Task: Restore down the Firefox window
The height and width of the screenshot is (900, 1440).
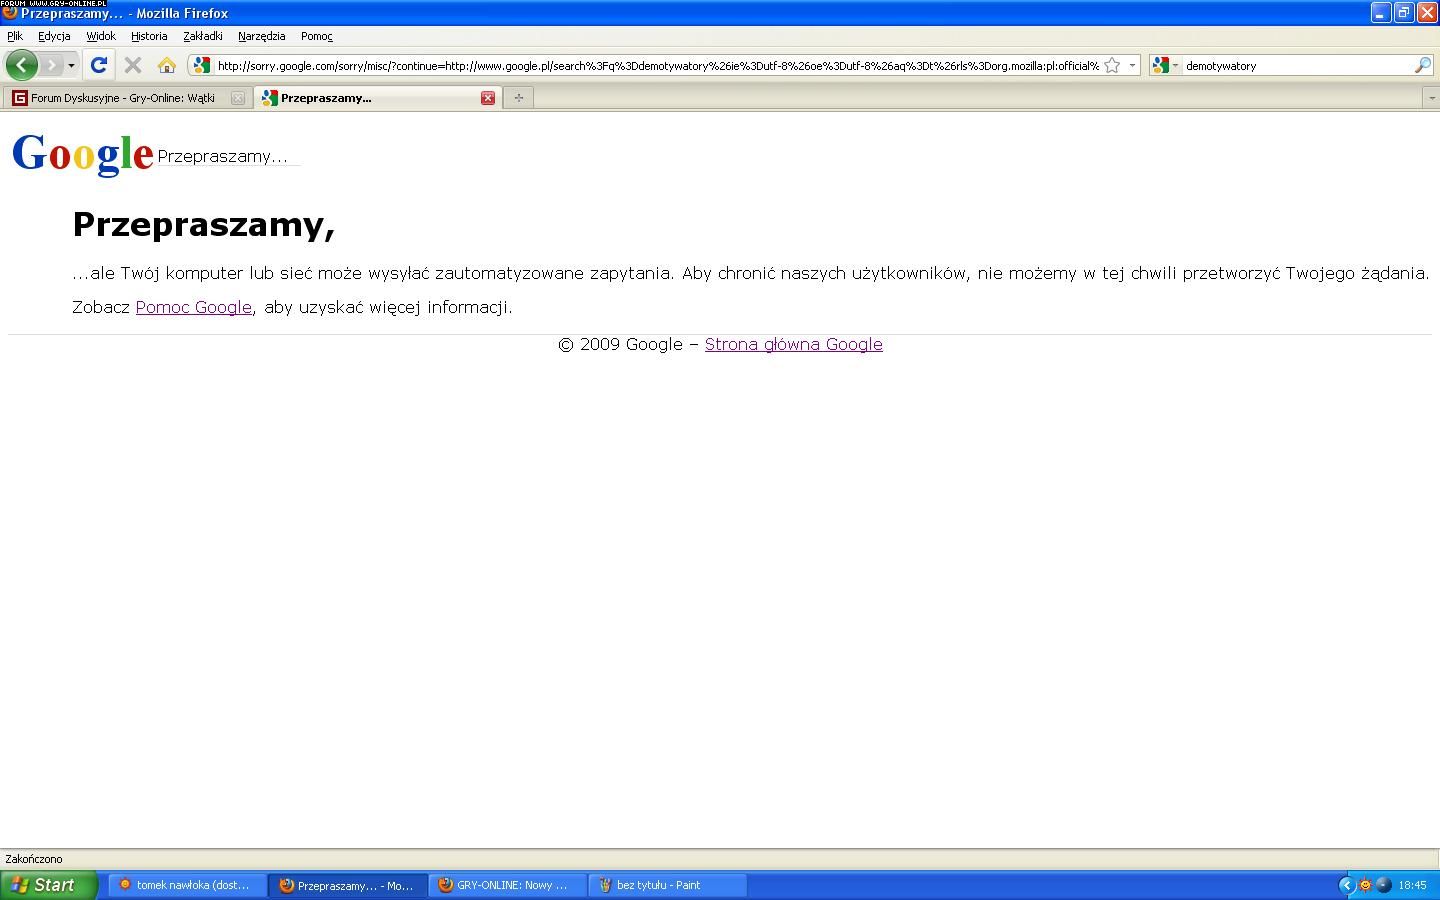Action: coord(1404,13)
